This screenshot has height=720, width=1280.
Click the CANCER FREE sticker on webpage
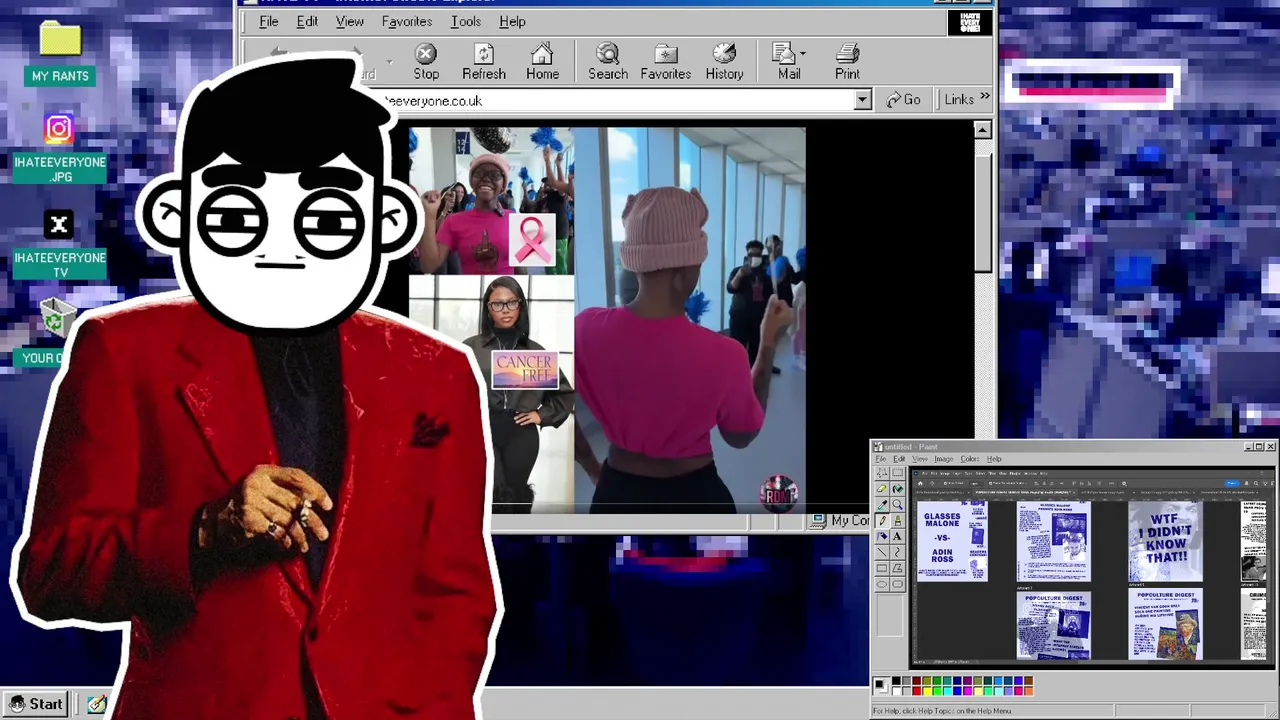click(525, 369)
